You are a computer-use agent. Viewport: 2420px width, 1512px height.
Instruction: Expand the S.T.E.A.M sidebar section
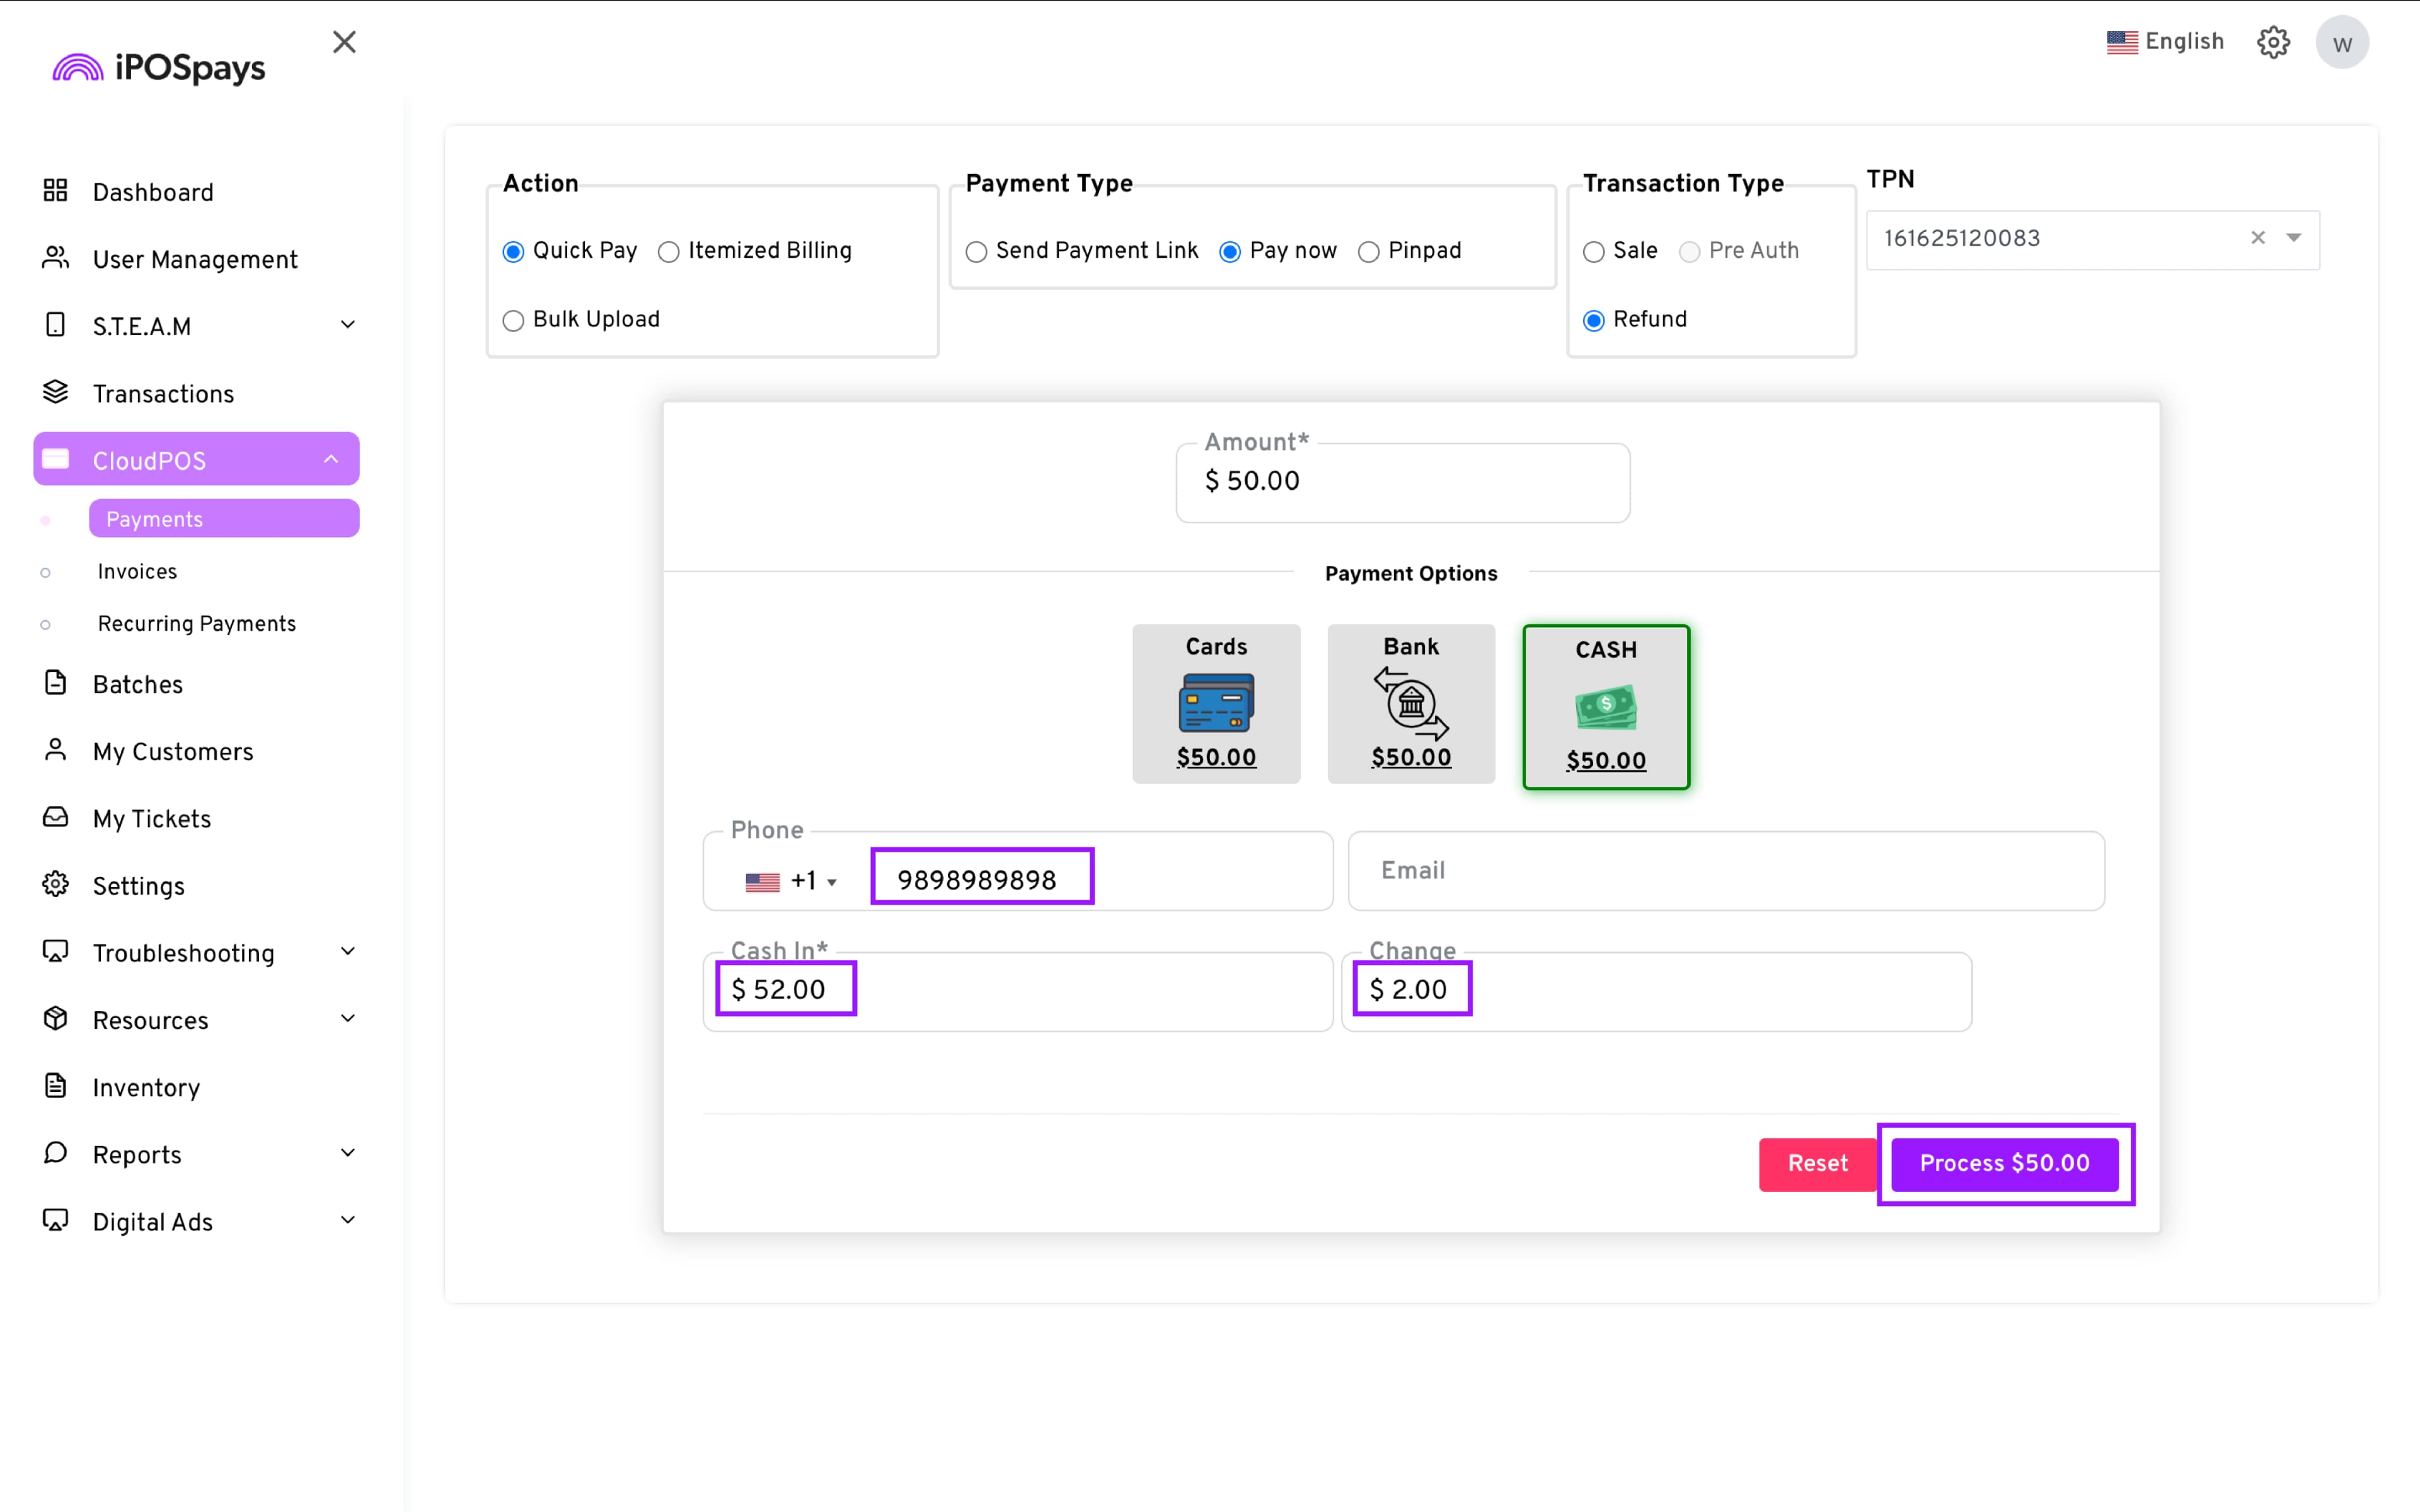pos(347,325)
